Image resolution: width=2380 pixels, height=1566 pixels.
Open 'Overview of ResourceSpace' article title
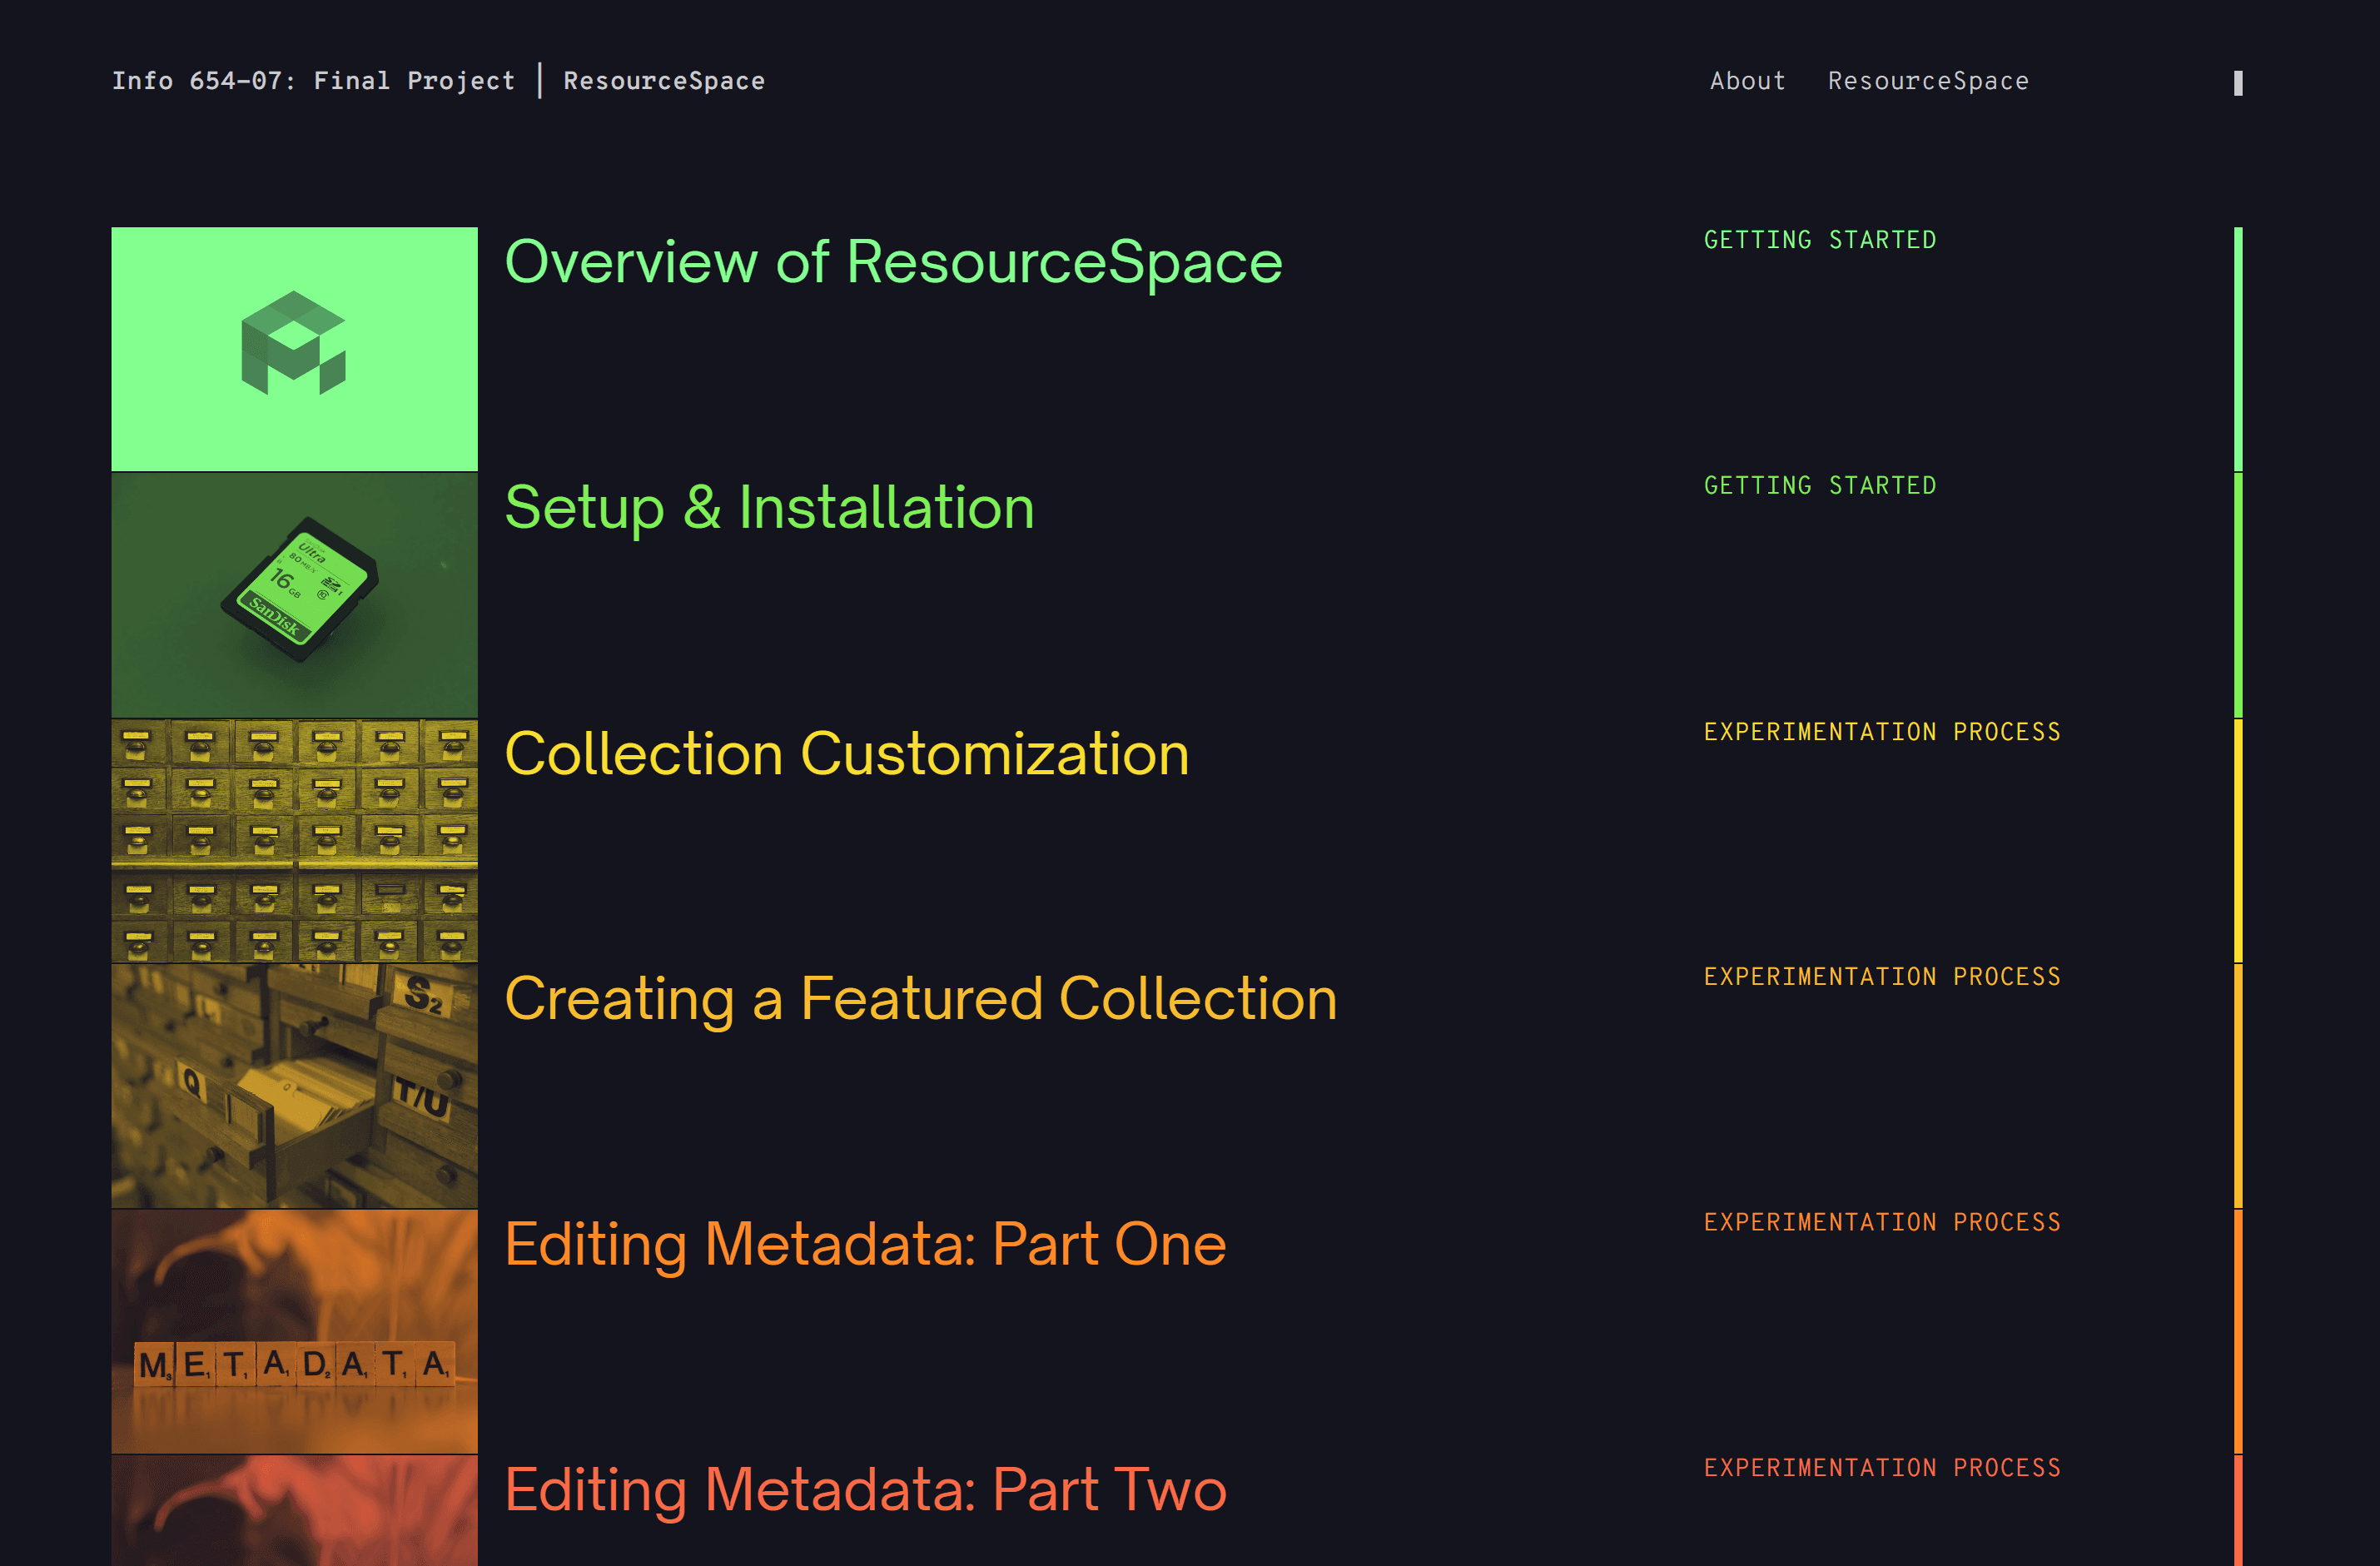click(x=893, y=262)
